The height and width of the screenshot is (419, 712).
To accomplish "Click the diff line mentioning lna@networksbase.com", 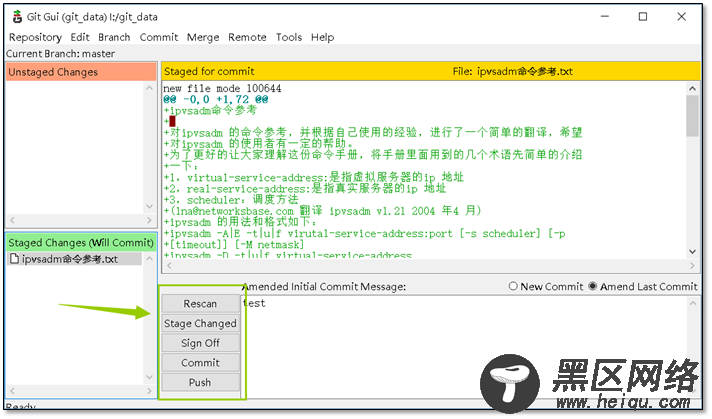I will coord(322,211).
